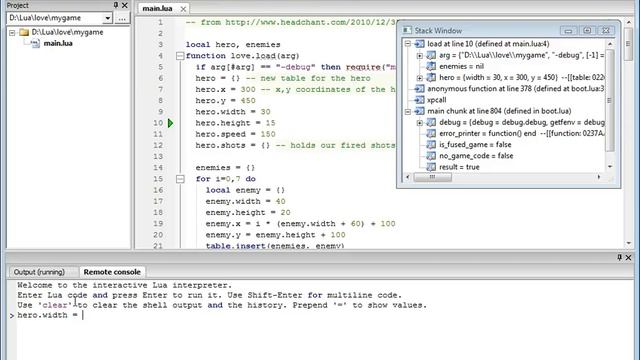Click the editor vertical scrollbar down arrow

tap(628, 243)
